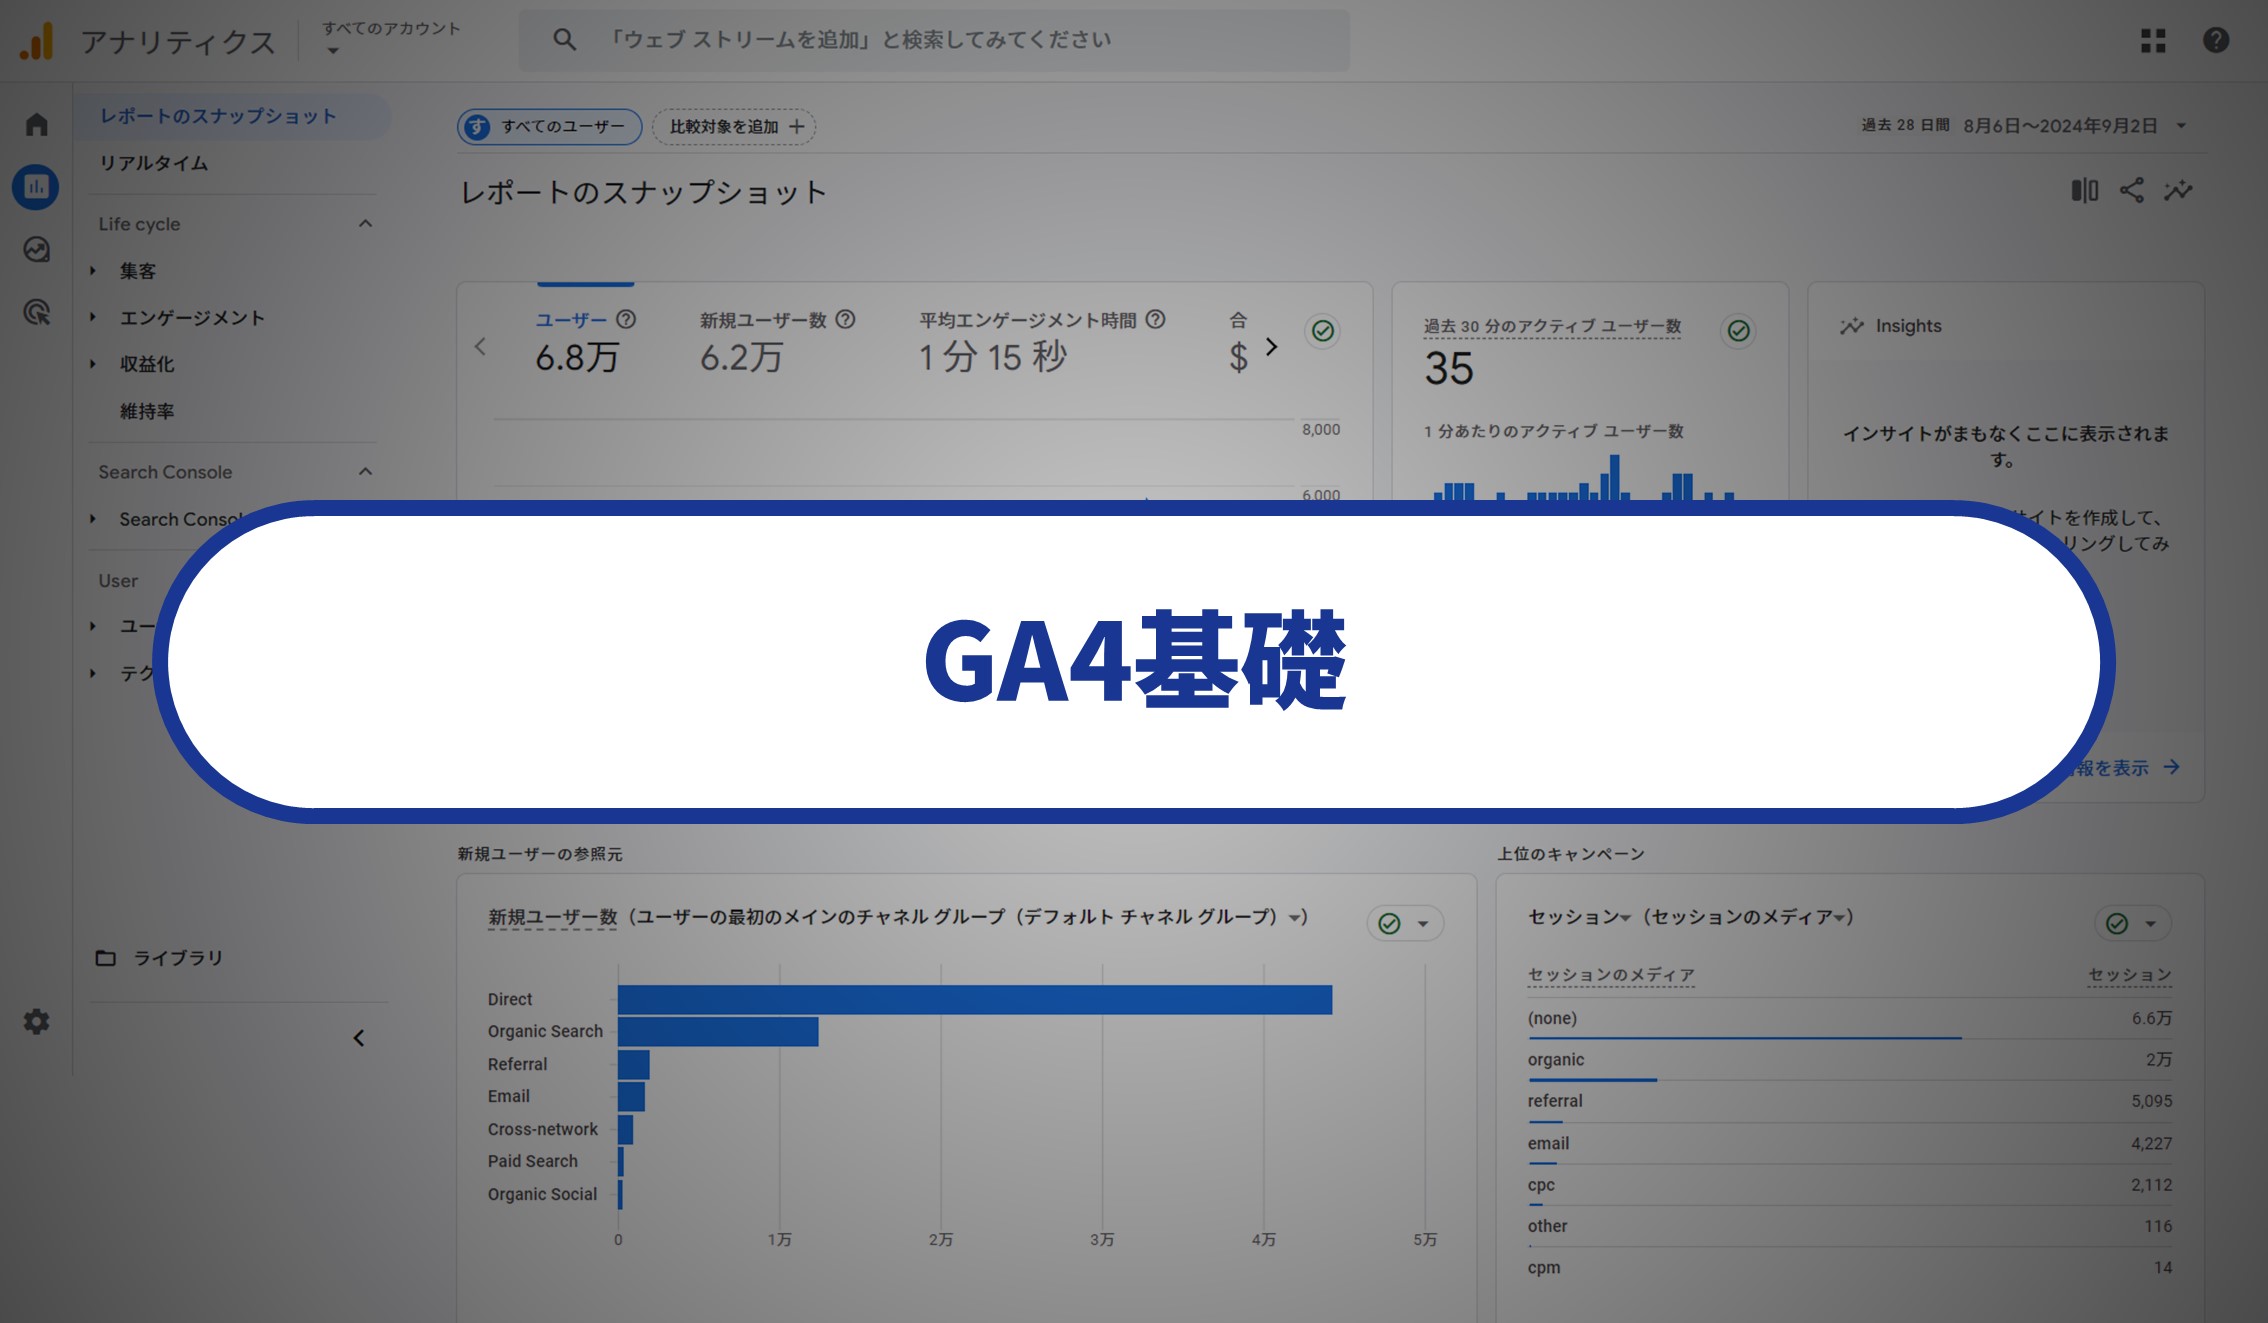Image resolution: width=2268 pixels, height=1323 pixels.
Task: Click help icon next to 新規ユーザー数
Action: tap(845, 319)
